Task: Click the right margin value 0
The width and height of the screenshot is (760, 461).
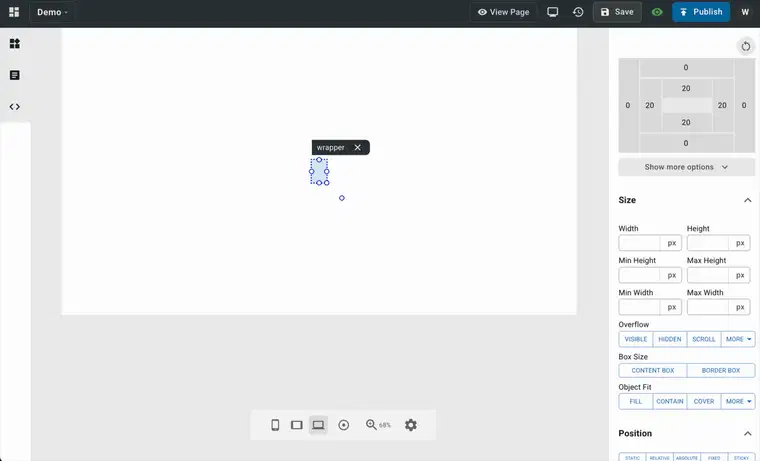Action: (744, 105)
